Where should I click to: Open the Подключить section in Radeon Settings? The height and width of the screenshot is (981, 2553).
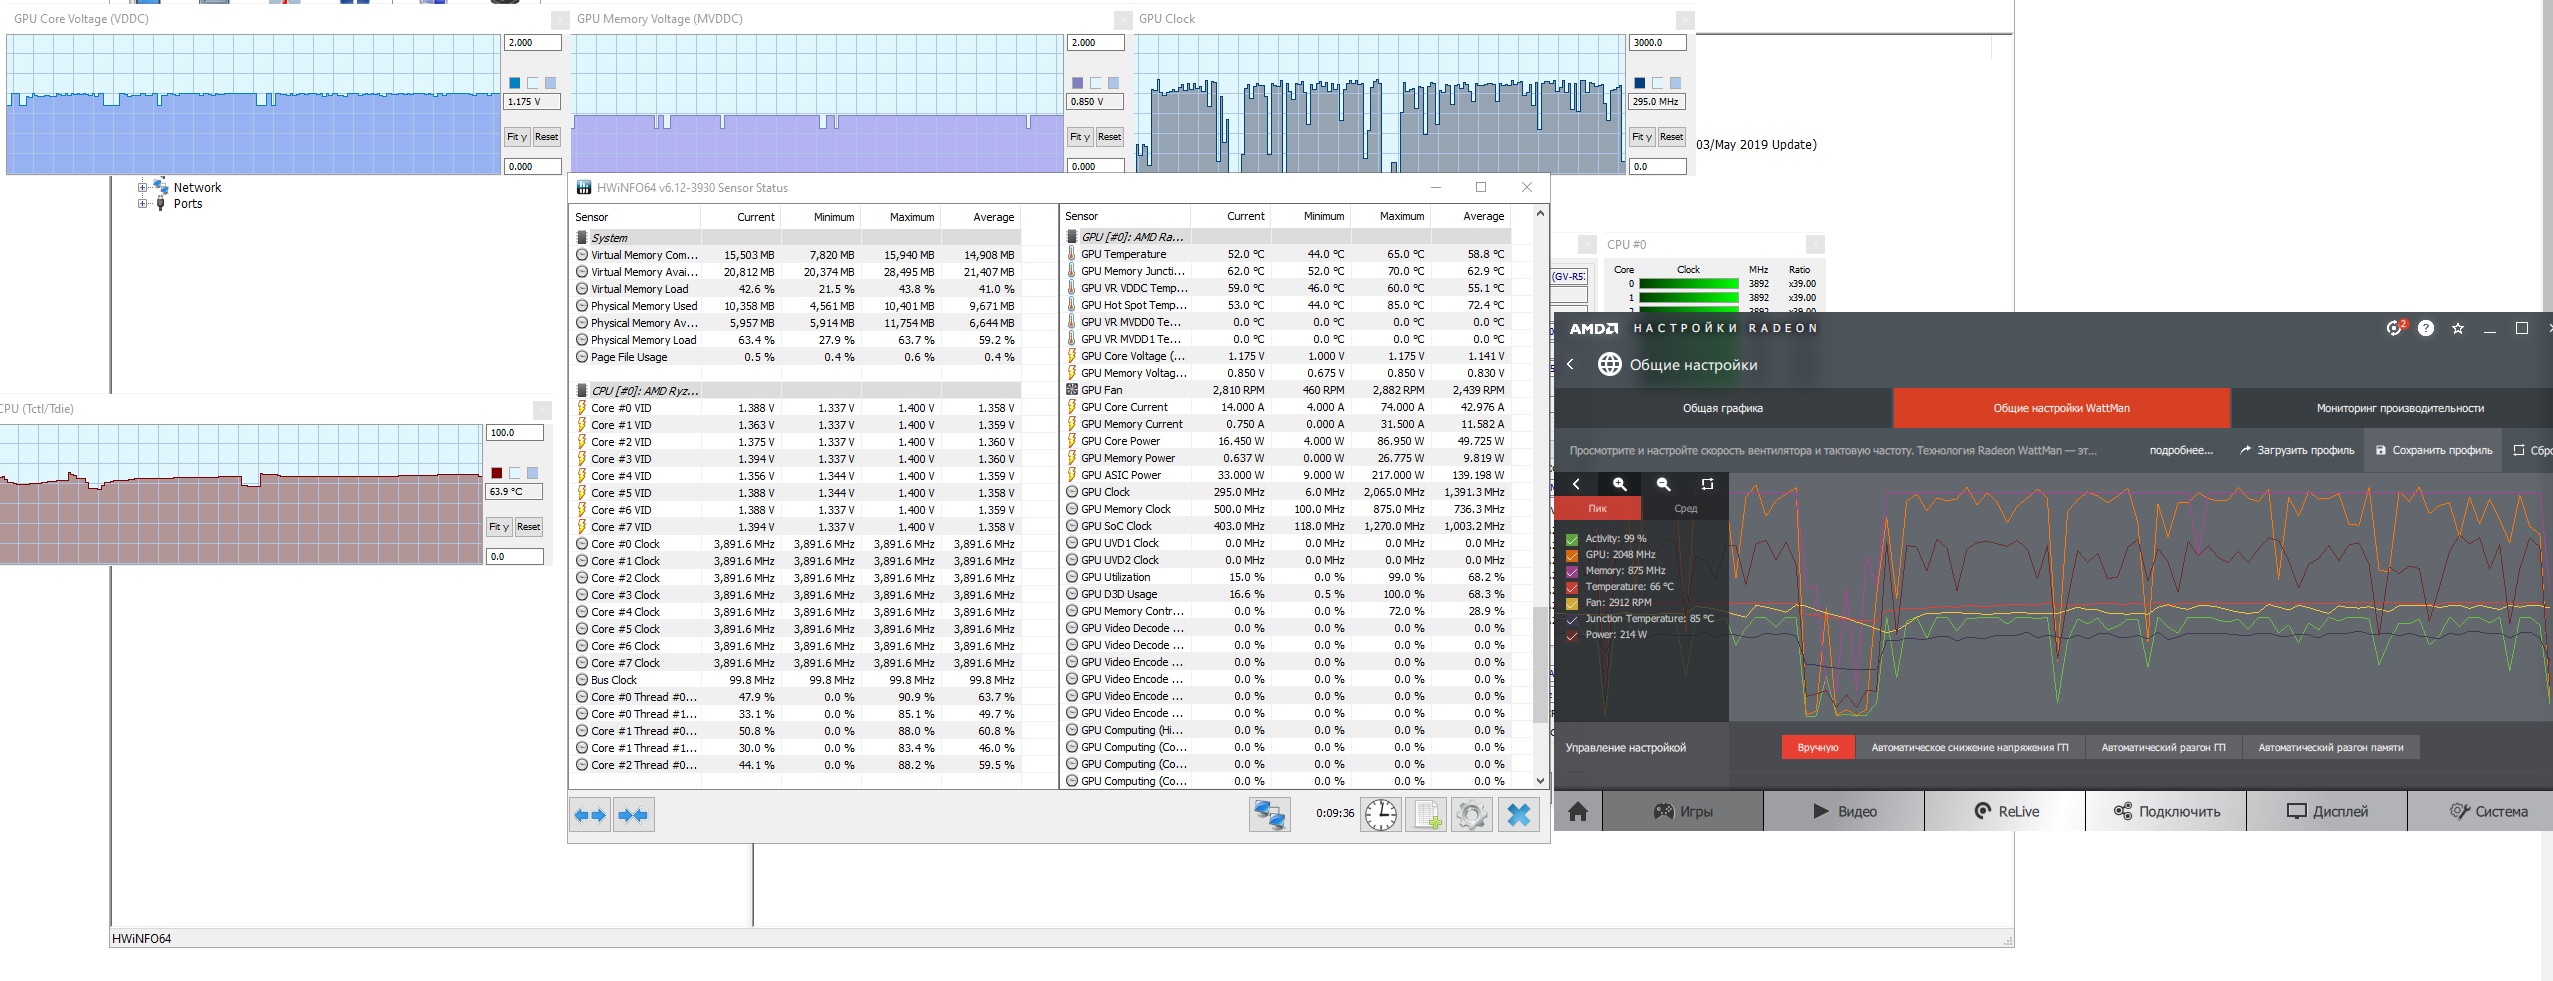(x=2166, y=811)
